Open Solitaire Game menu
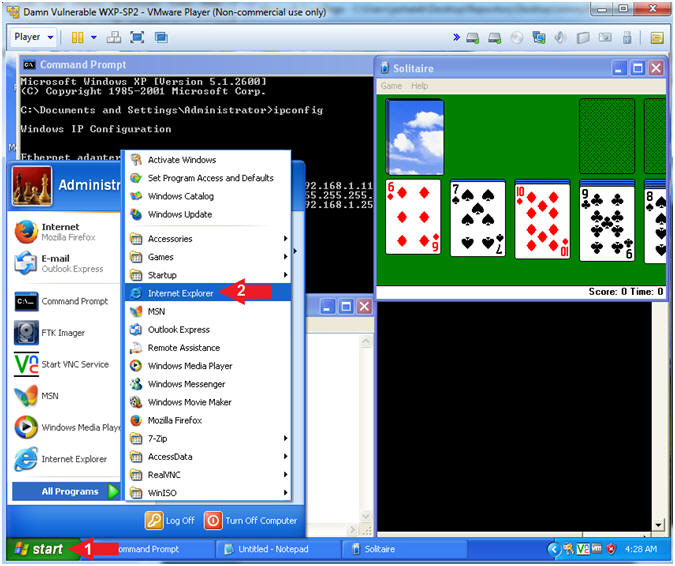675x566 pixels. point(391,86)
